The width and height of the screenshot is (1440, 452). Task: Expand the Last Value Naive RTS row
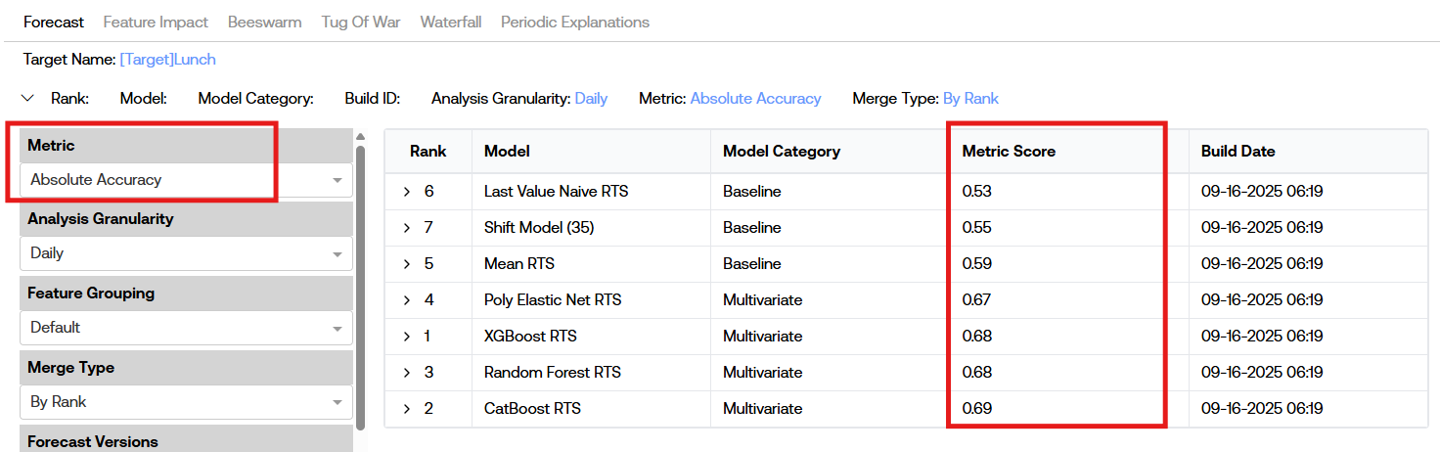pos(407,192)
